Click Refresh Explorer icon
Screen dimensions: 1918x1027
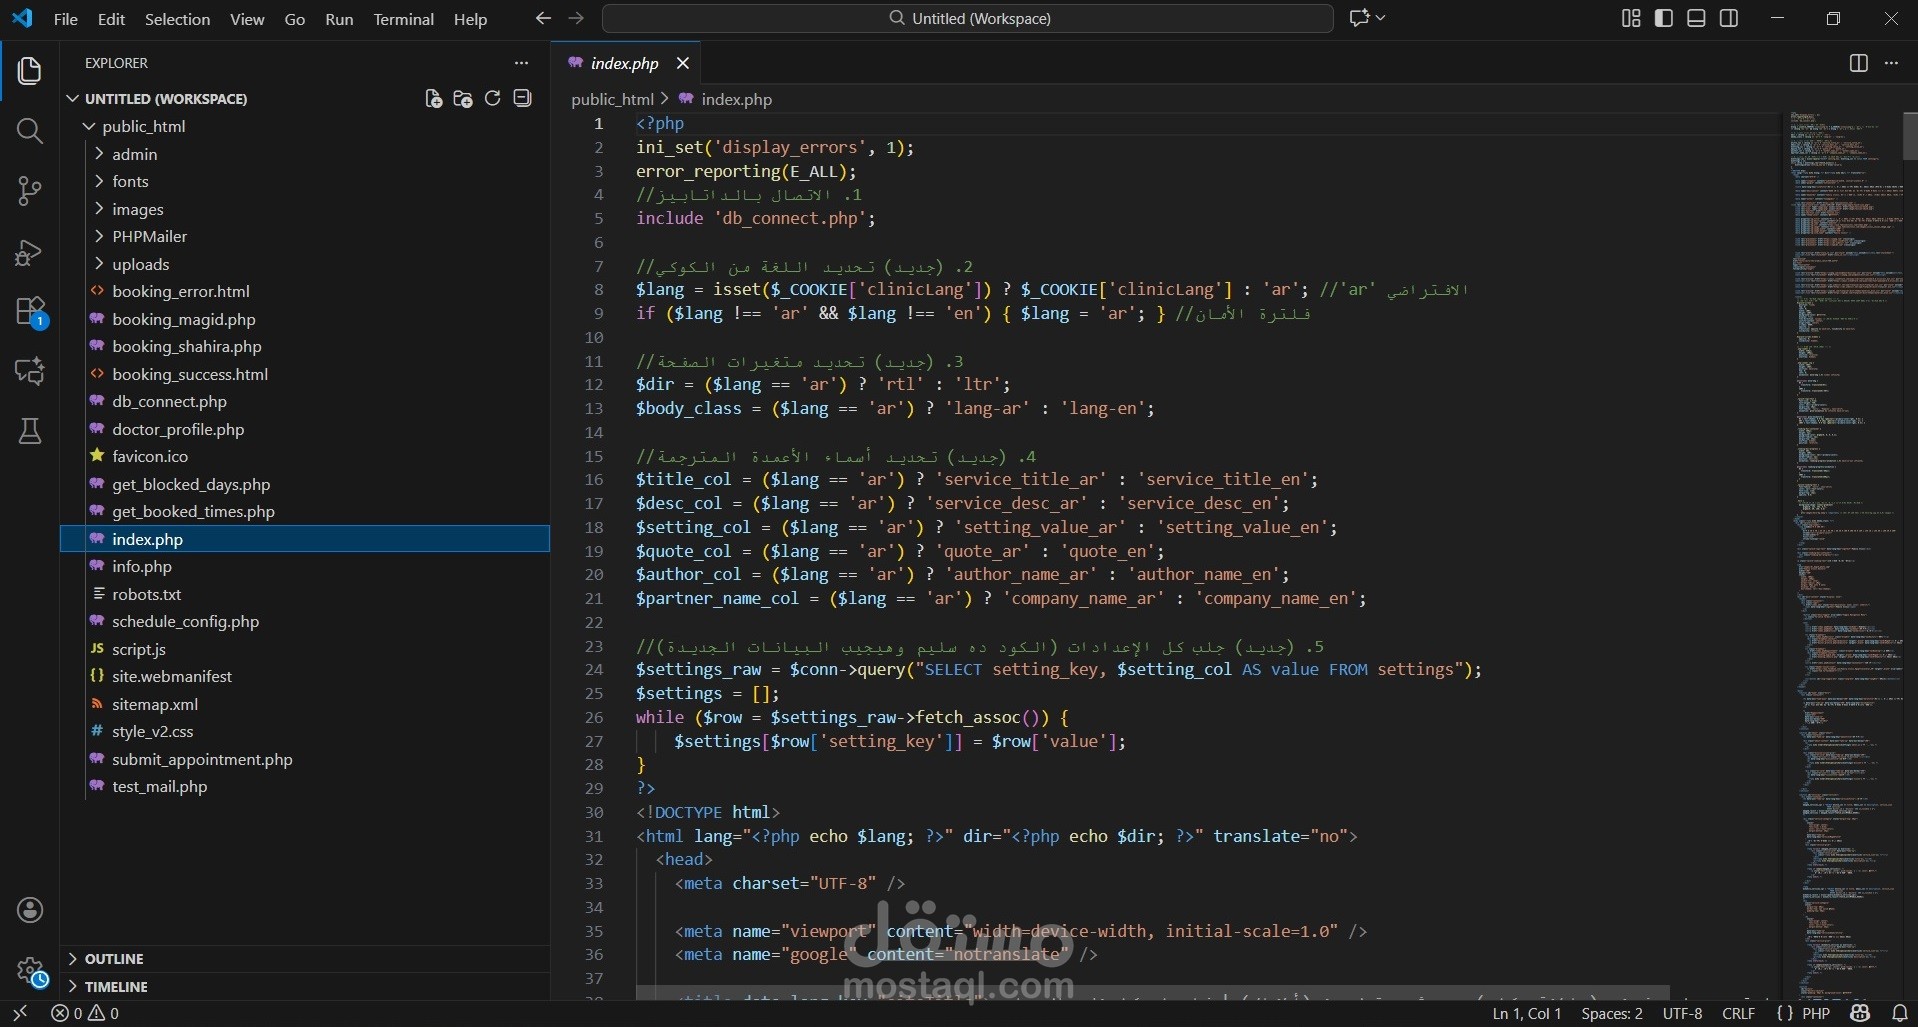click(492, 98)
